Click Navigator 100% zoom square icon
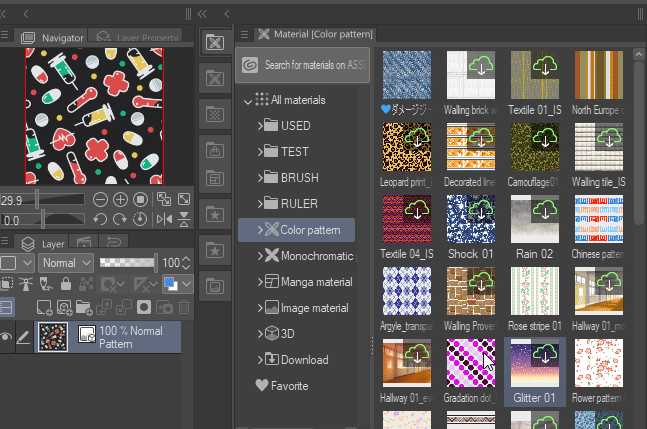Viewport: 647px width, 429px height. pos(140,200)
